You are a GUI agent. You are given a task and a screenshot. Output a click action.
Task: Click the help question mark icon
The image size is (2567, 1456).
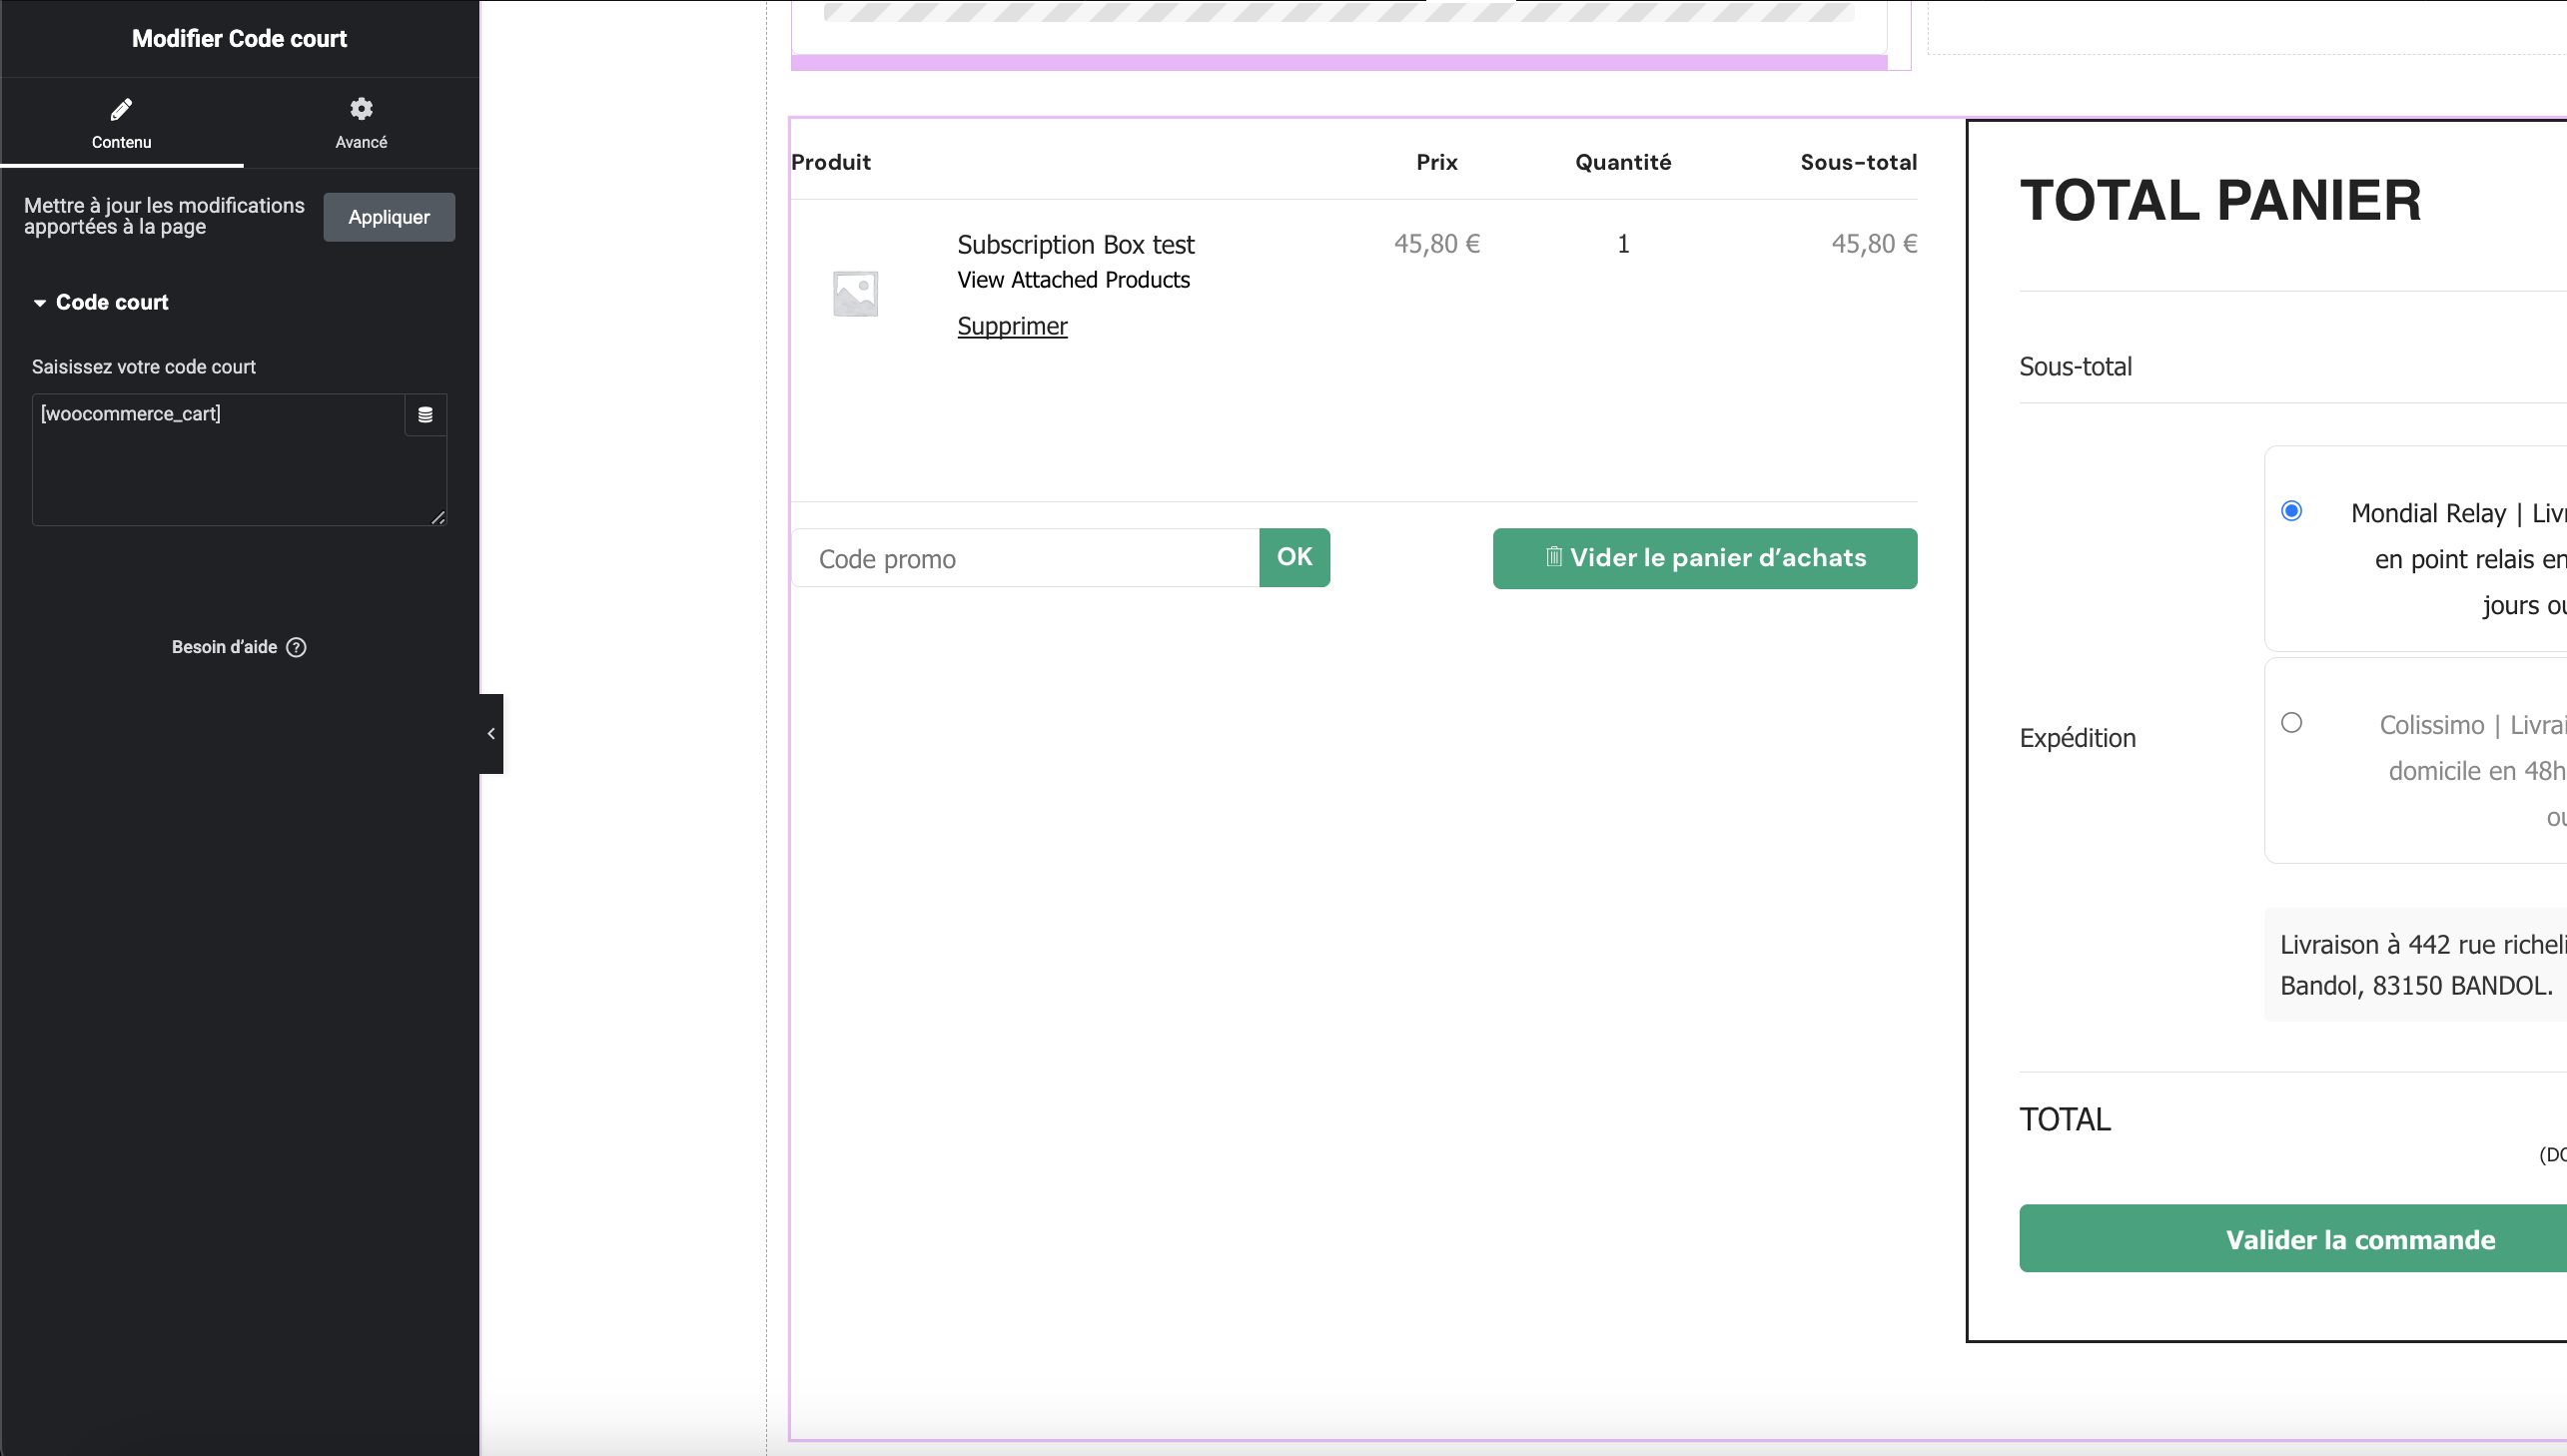296,647
